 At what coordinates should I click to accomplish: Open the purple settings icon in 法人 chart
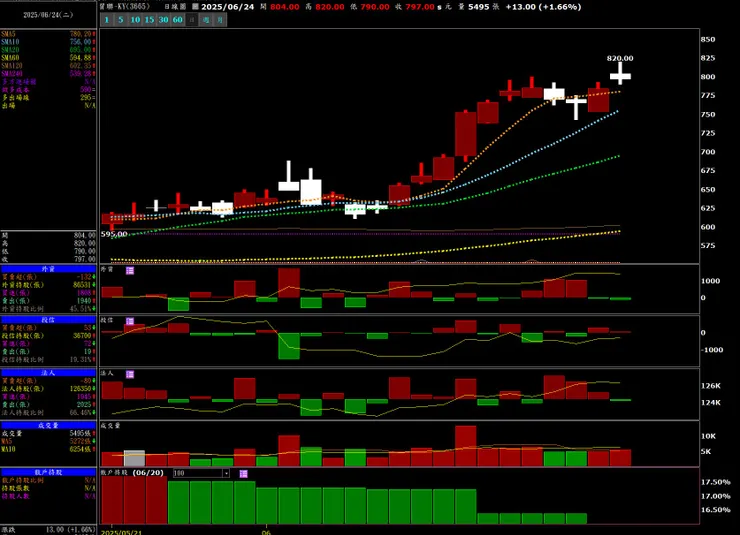[130, 374]
